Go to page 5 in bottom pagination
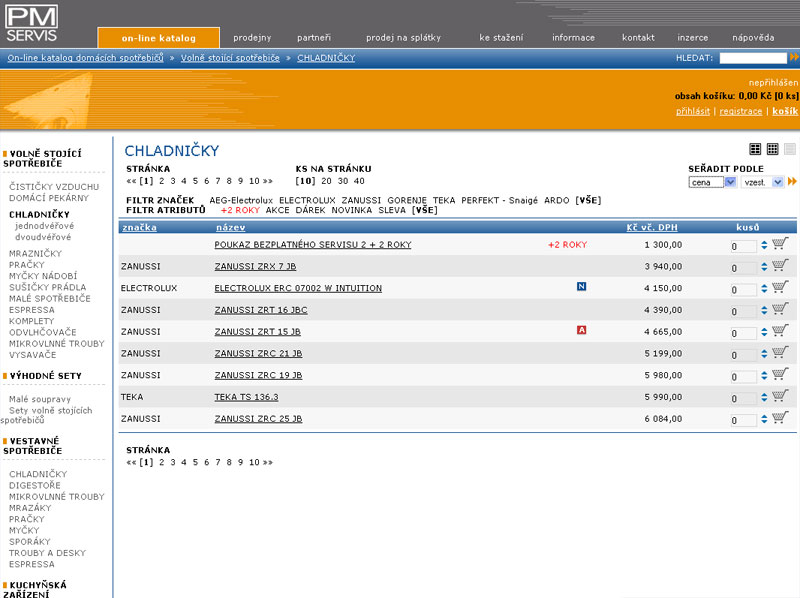 [195, 462]
